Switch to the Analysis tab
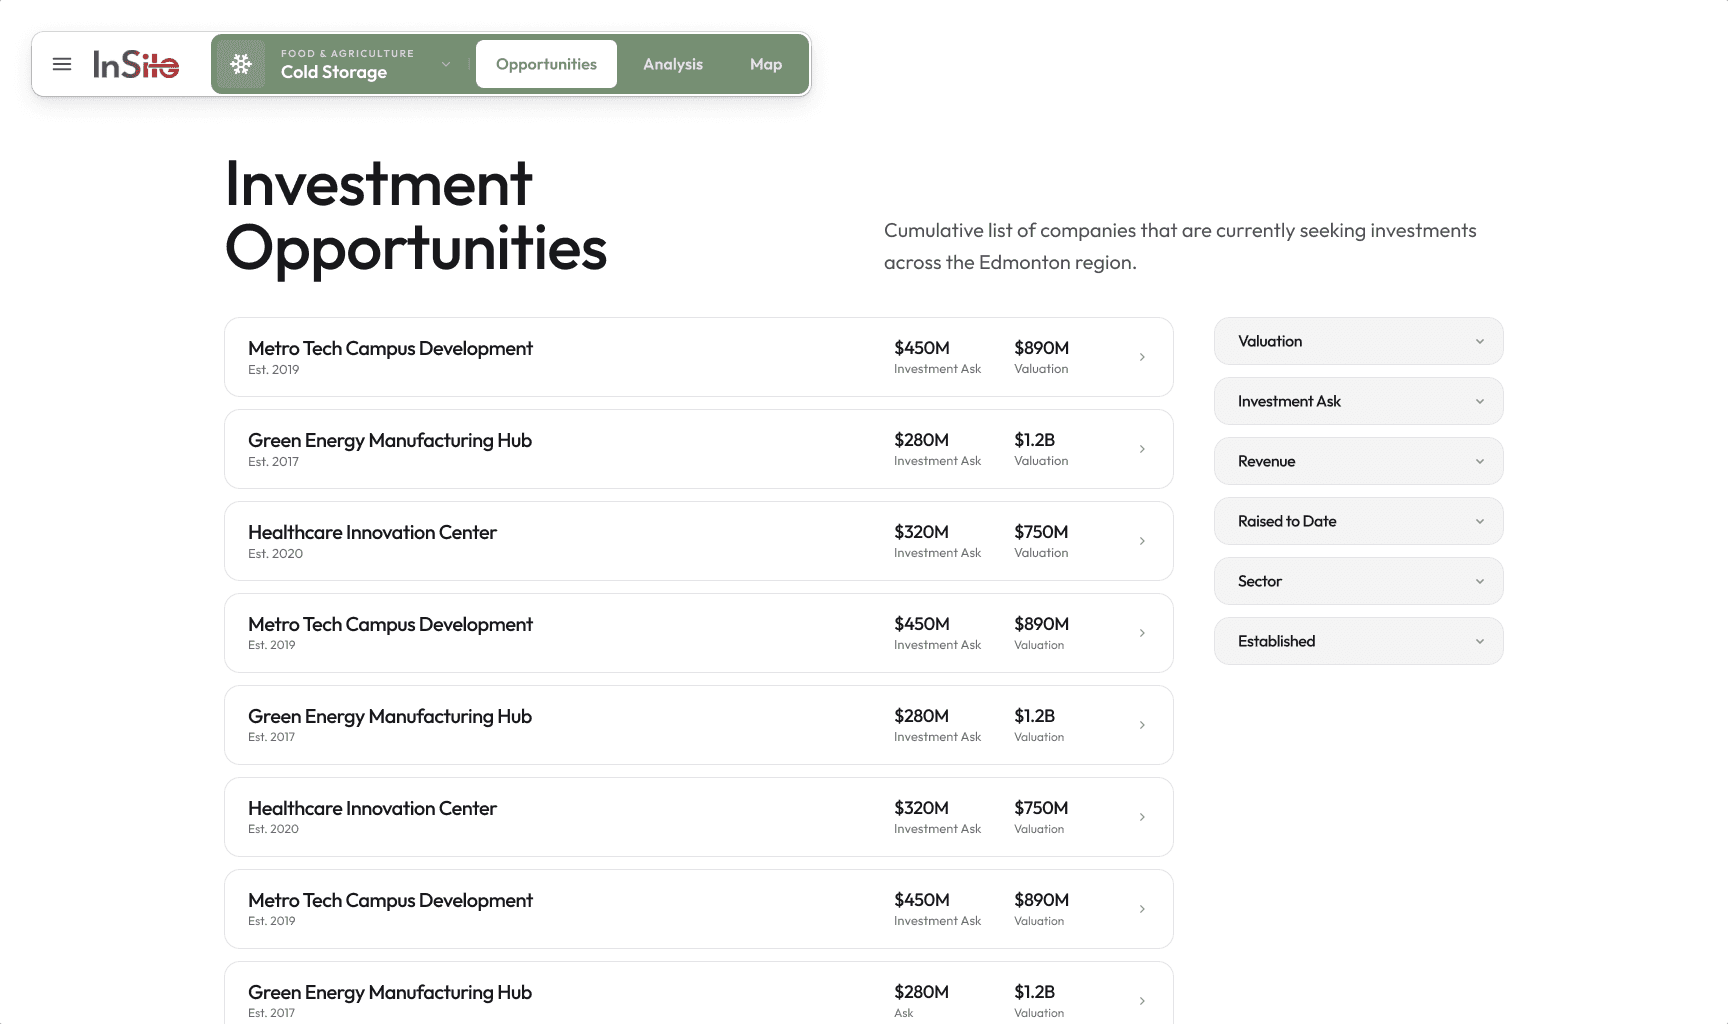This screenshot has width=1728, height=1024. 673,64
